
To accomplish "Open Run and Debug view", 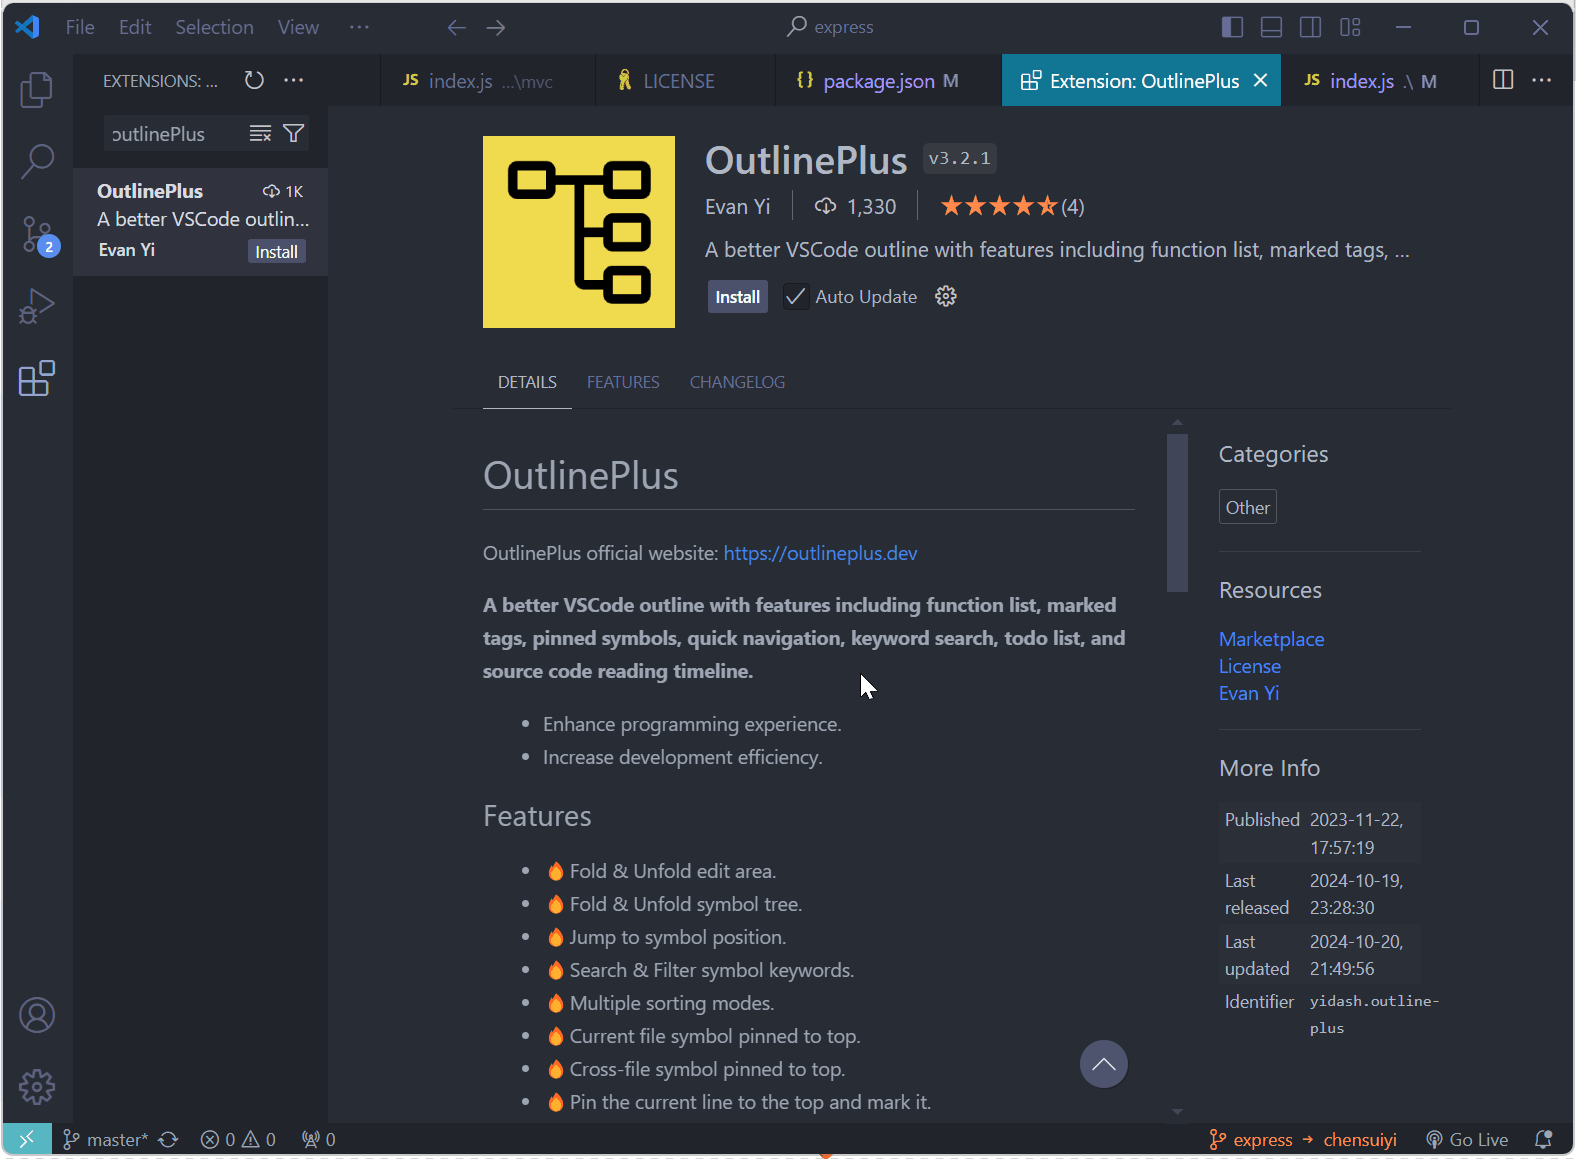I will point(37,306).
